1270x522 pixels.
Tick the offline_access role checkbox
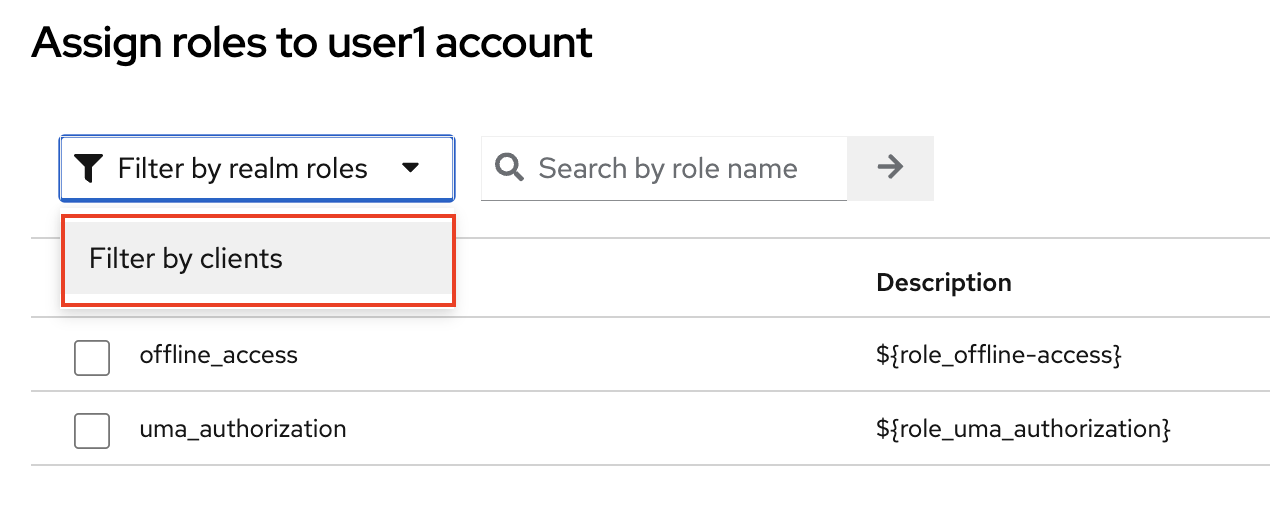tap(92, 357)
